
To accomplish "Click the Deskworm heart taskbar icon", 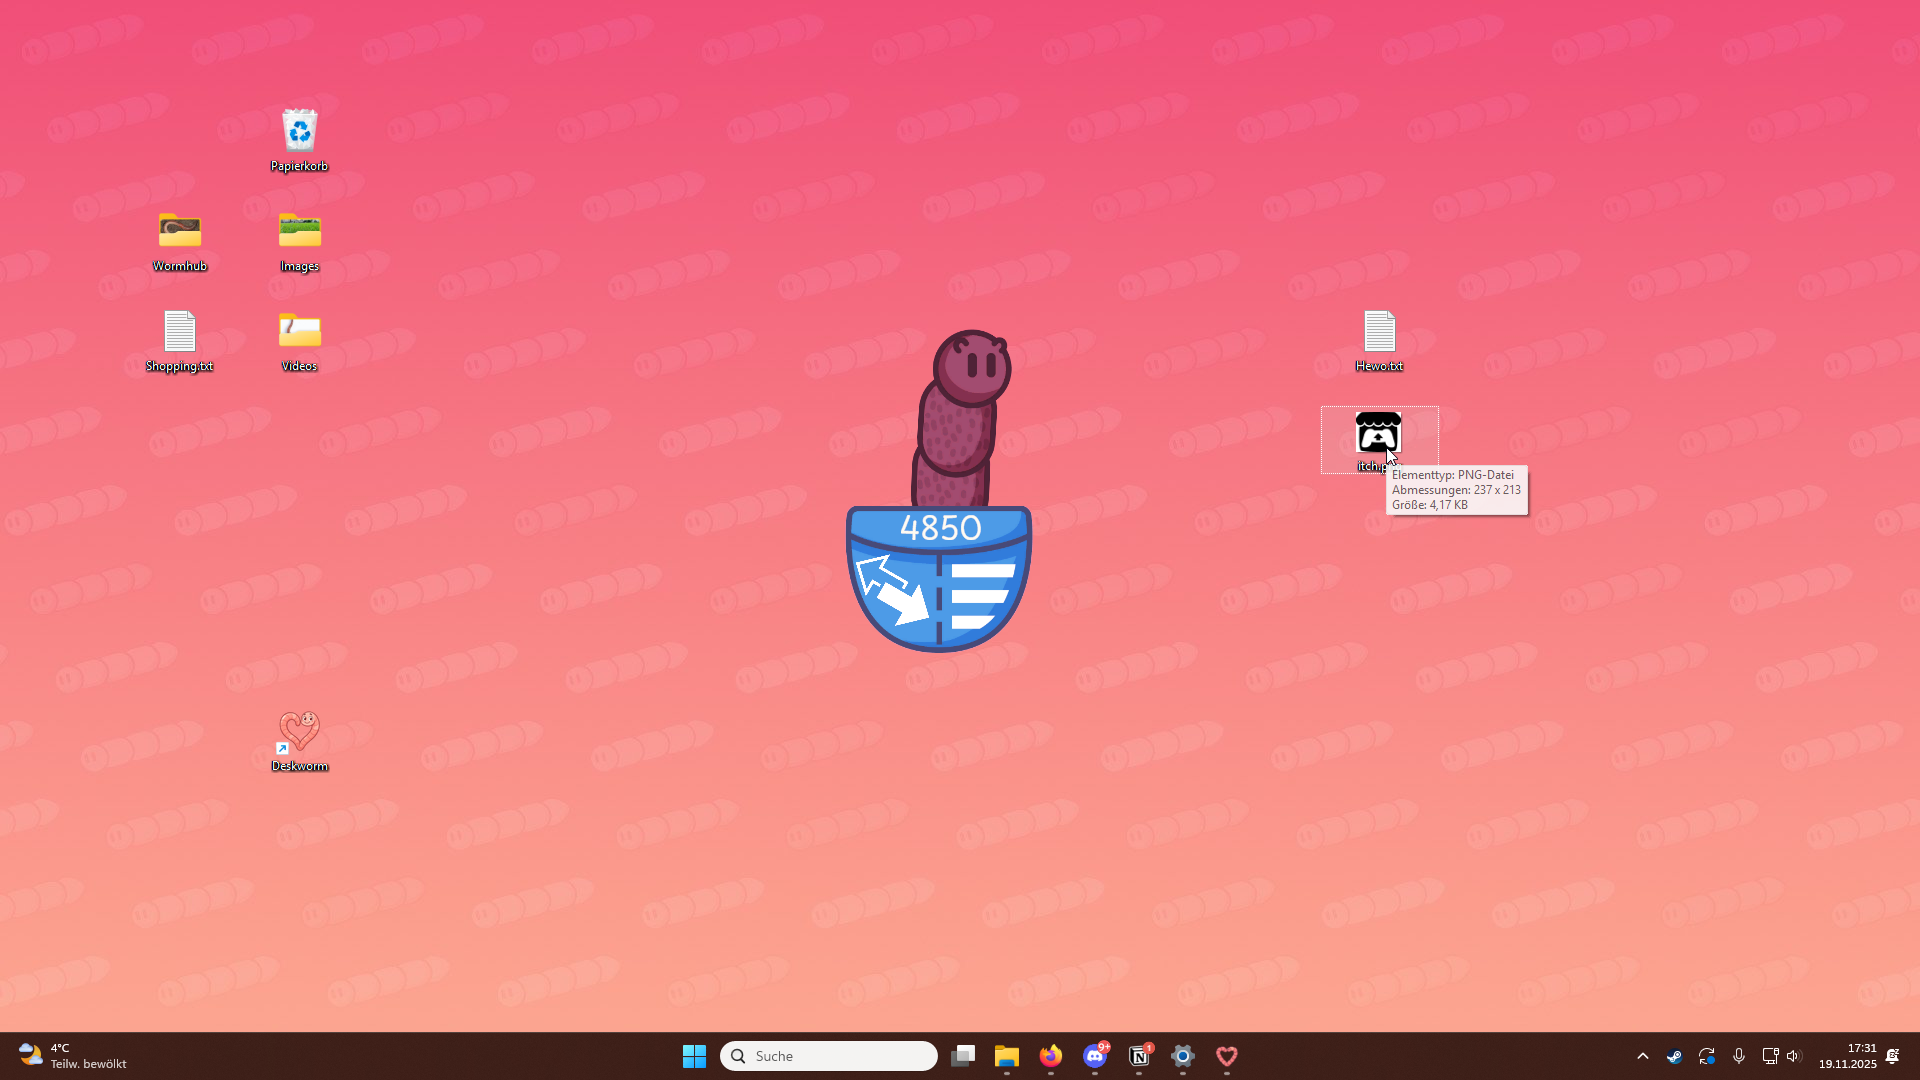I will pyautogui.click(x=1227, y=1056).
